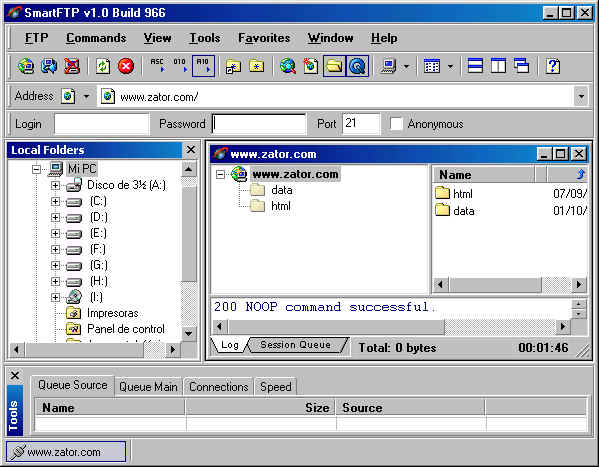
Task: Select html folder in file list
Action: pos(463,194)
